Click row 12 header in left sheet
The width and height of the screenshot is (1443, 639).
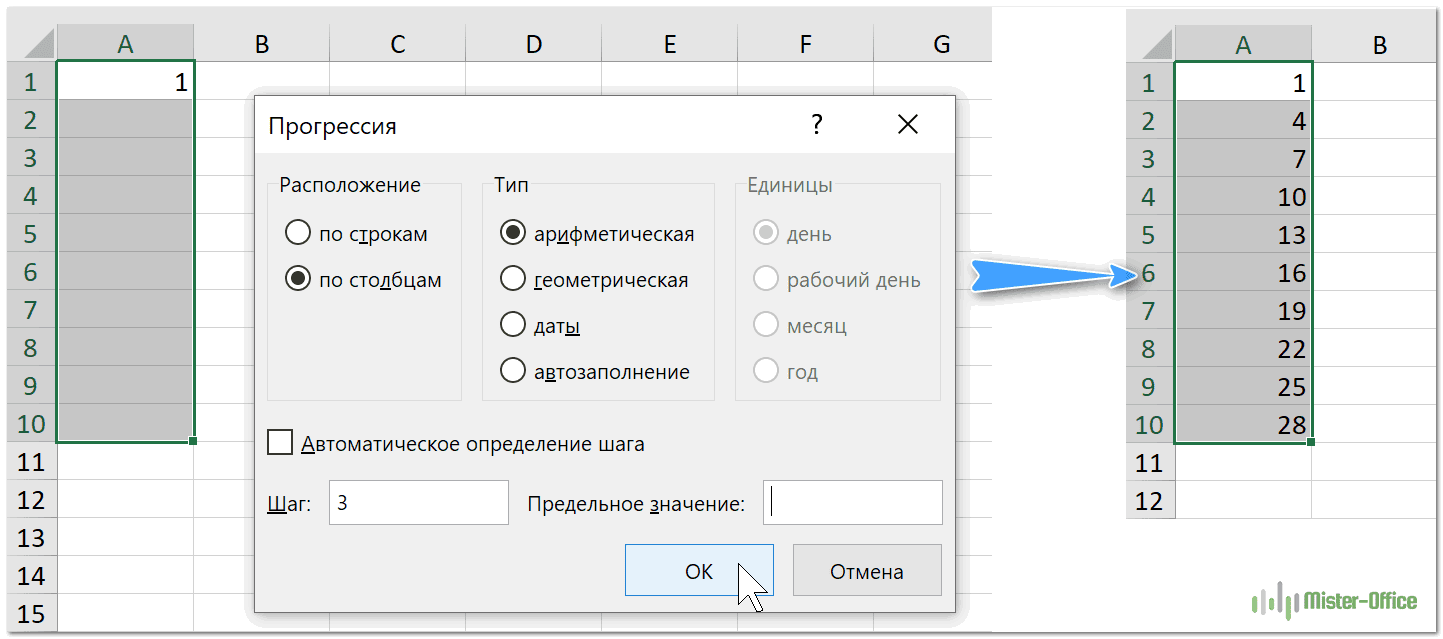pos(31,500)
